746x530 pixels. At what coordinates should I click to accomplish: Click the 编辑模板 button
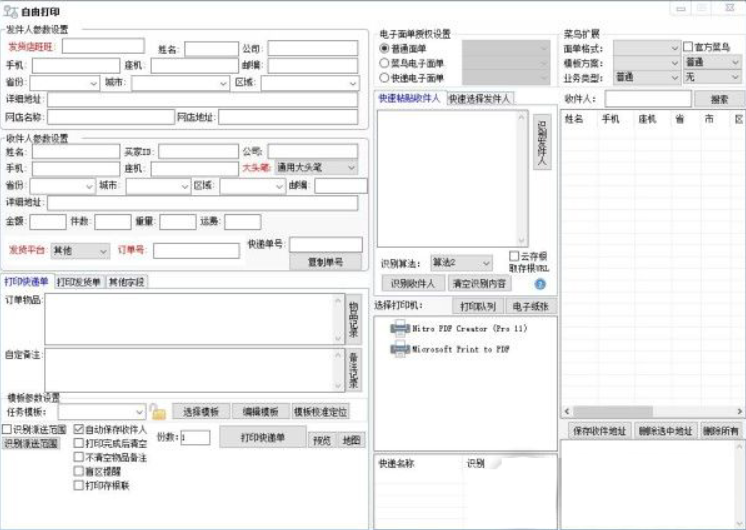click(x=260, y=412)
